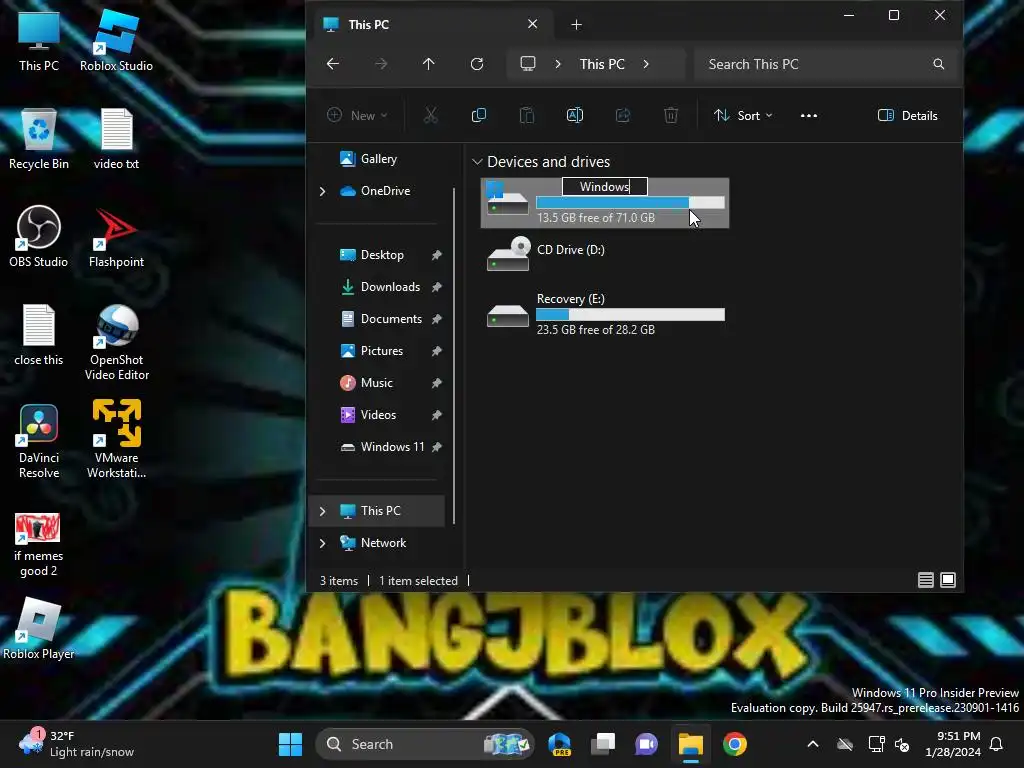Expand Network in navigation pane

322,543
